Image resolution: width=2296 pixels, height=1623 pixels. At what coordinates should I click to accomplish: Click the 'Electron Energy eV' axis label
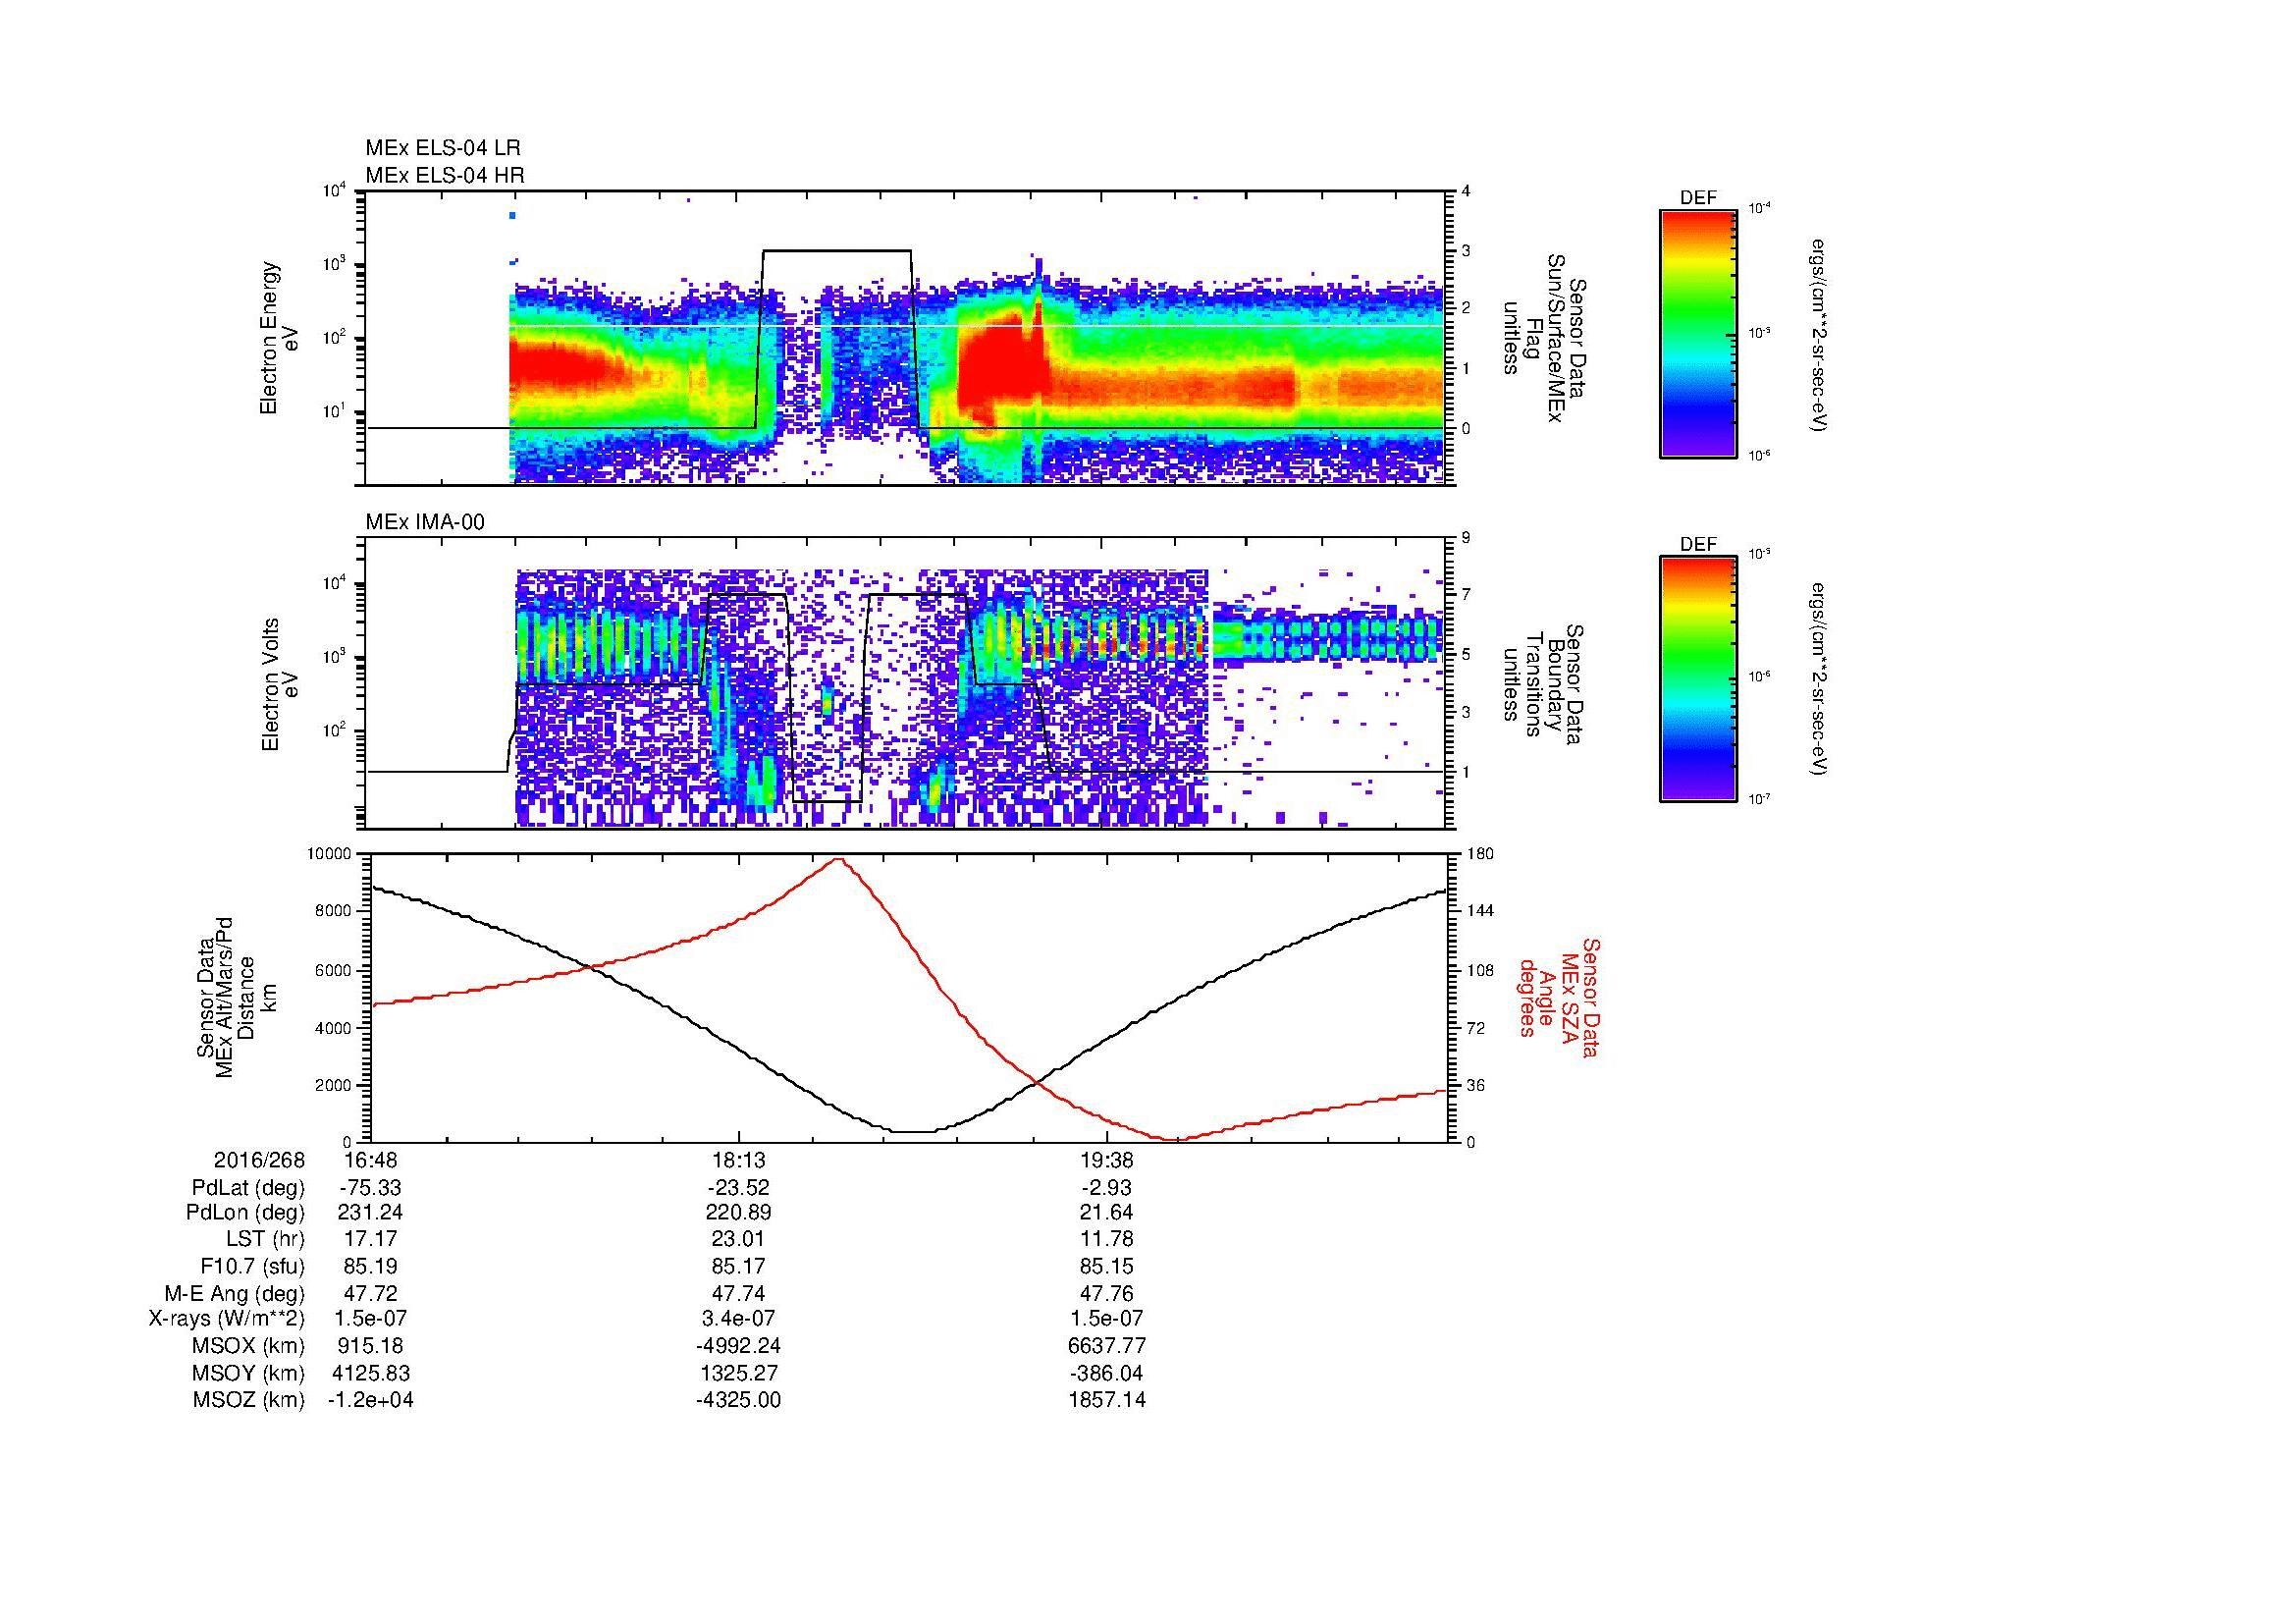click(279, 338)
